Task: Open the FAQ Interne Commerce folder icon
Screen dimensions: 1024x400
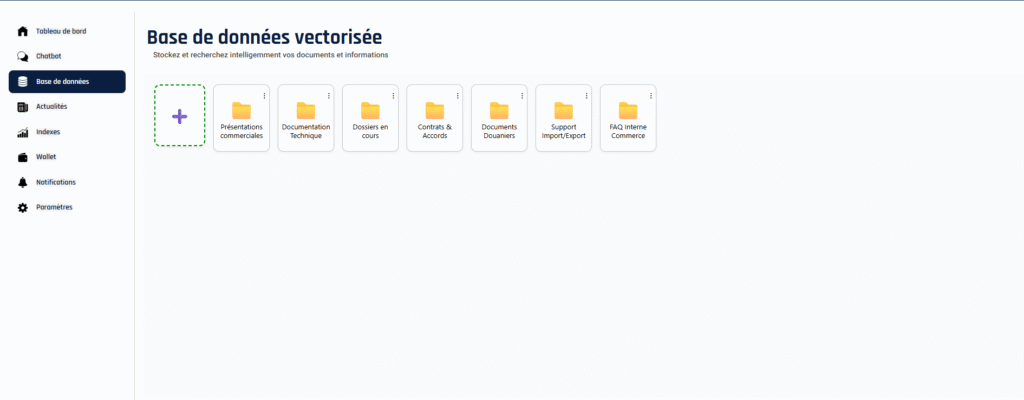Action: 628,110
